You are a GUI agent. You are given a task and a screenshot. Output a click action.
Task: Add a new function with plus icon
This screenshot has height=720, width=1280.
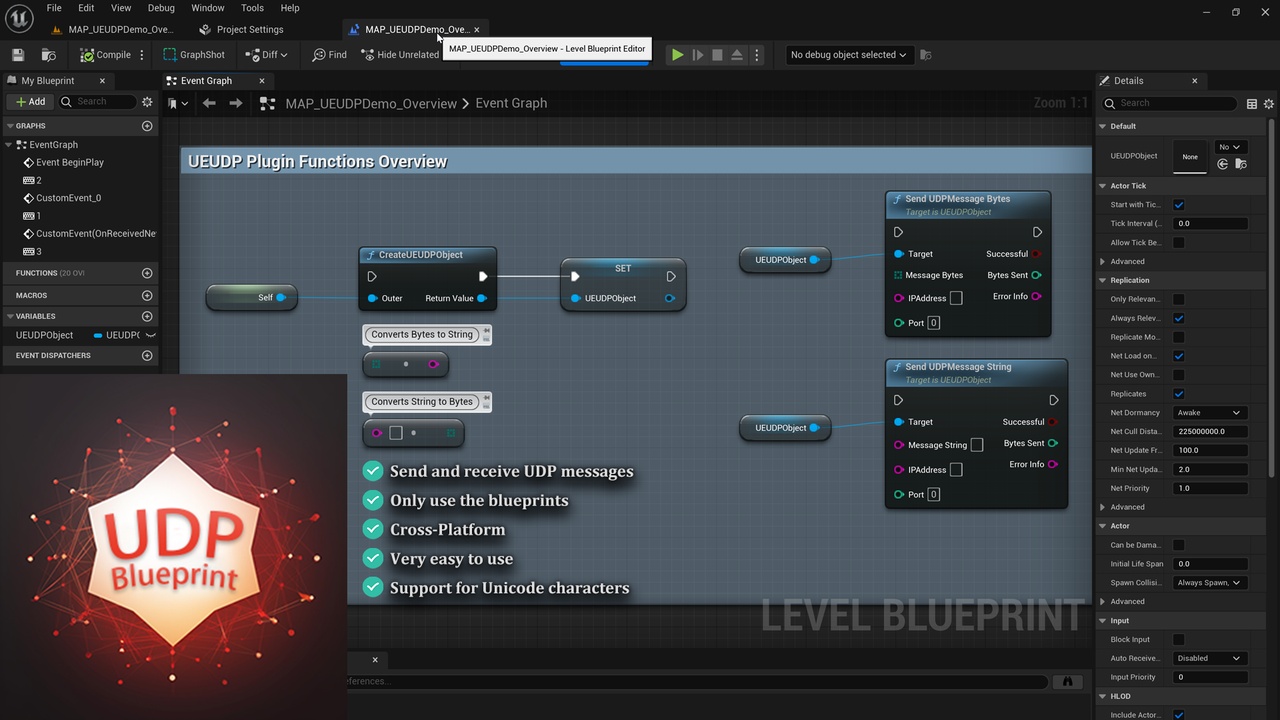click(x=147, y=273)
